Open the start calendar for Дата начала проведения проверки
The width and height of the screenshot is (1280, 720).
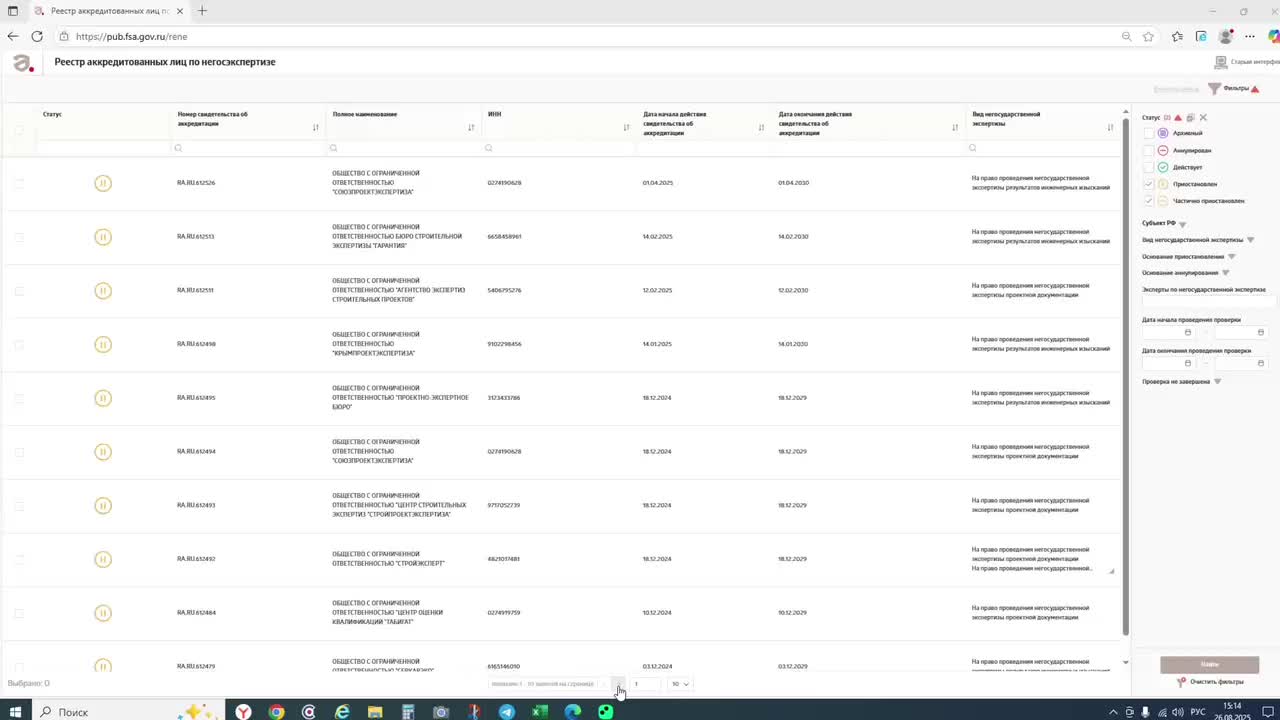pyautogui.click(x=1188, y=332)
